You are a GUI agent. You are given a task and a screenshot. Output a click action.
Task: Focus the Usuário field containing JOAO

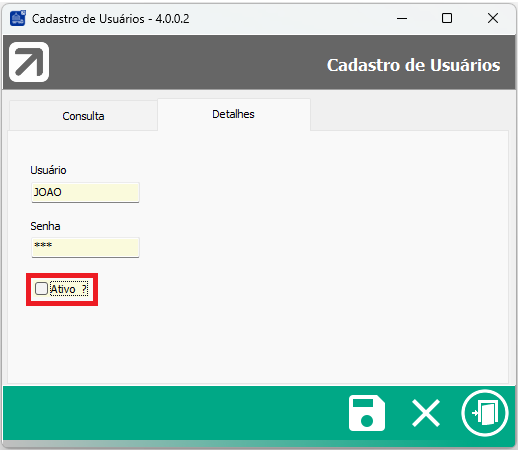pos(85,192)
